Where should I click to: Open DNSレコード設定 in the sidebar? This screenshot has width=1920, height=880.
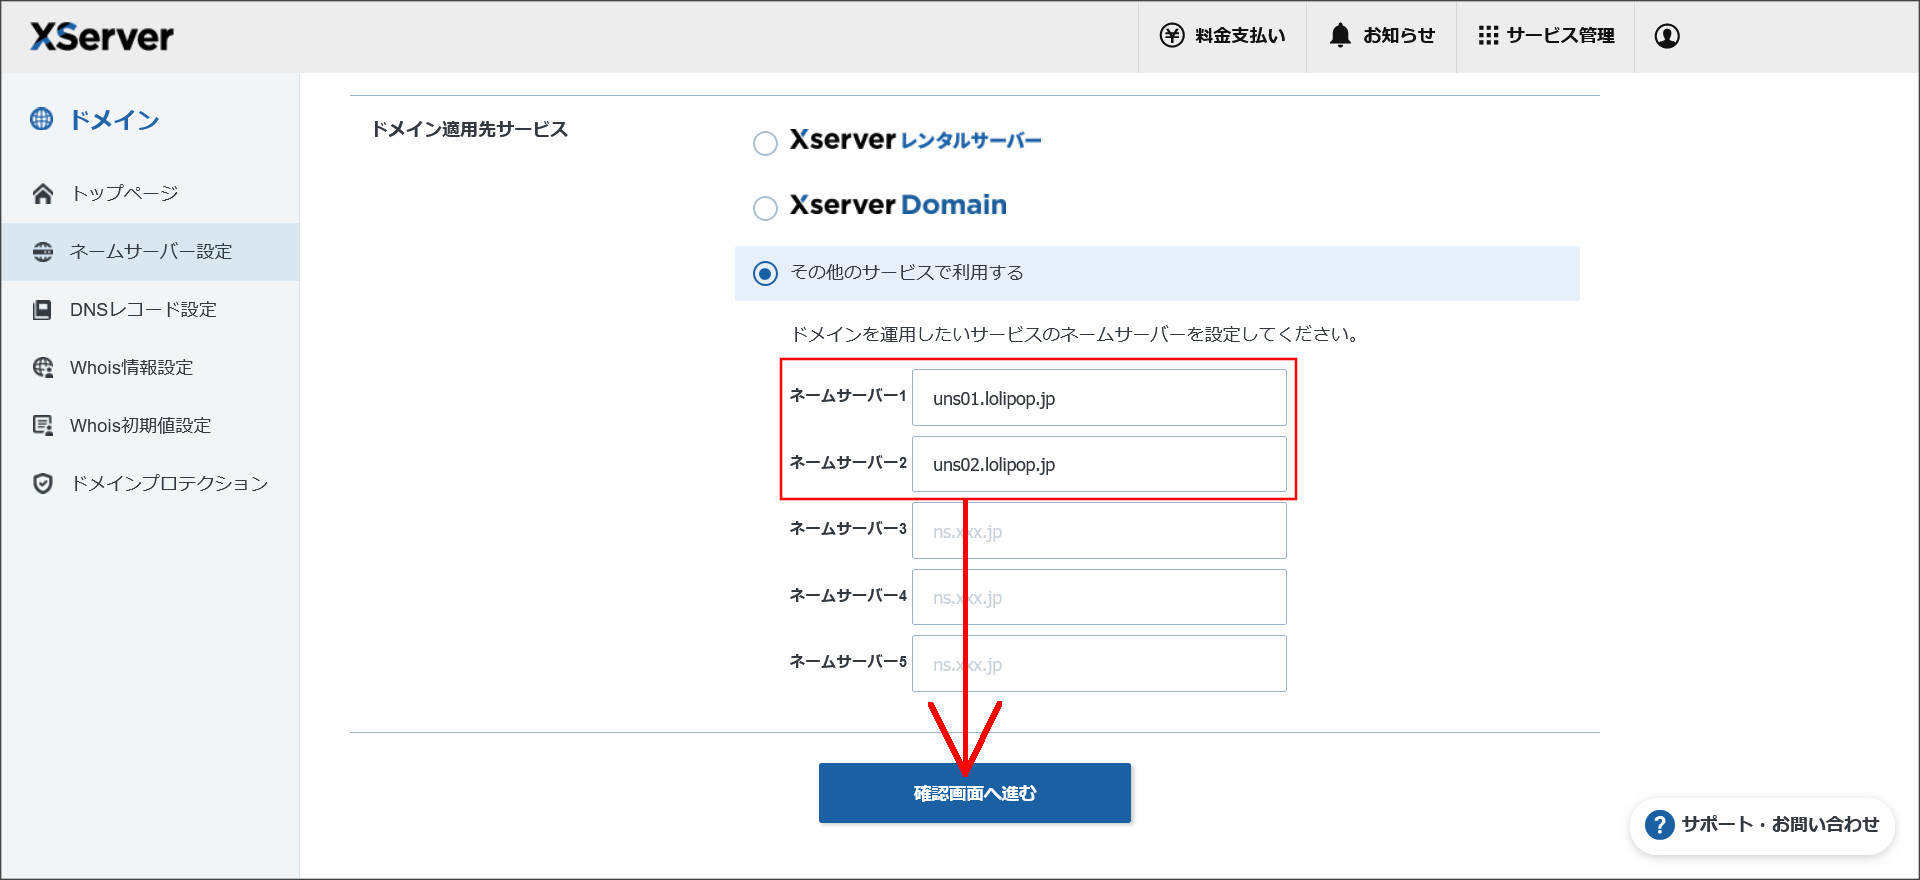click(x=150, y=309)
